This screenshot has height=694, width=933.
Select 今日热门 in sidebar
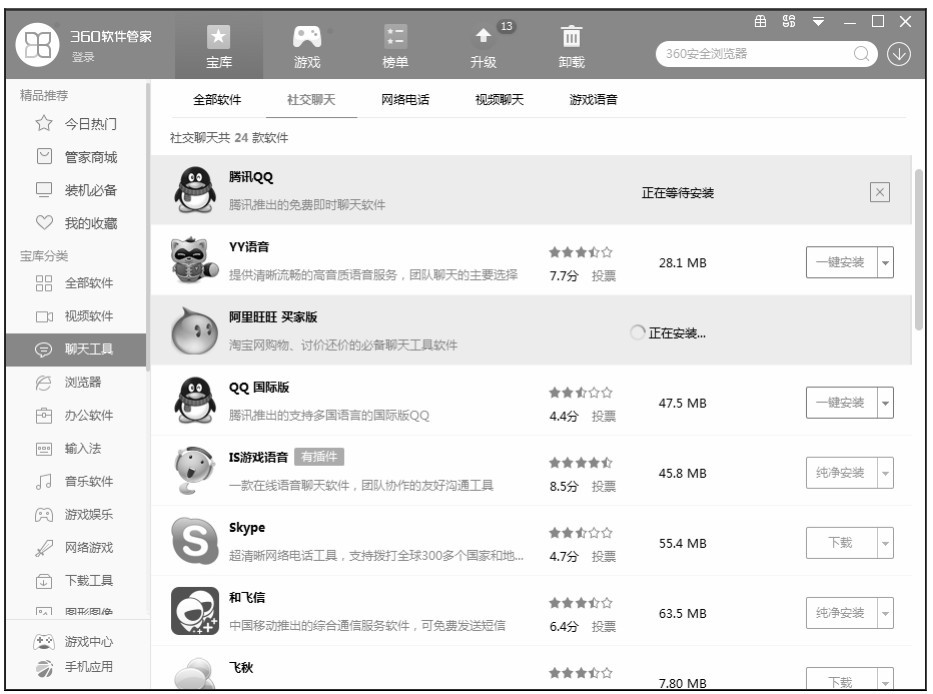(76, 124)
